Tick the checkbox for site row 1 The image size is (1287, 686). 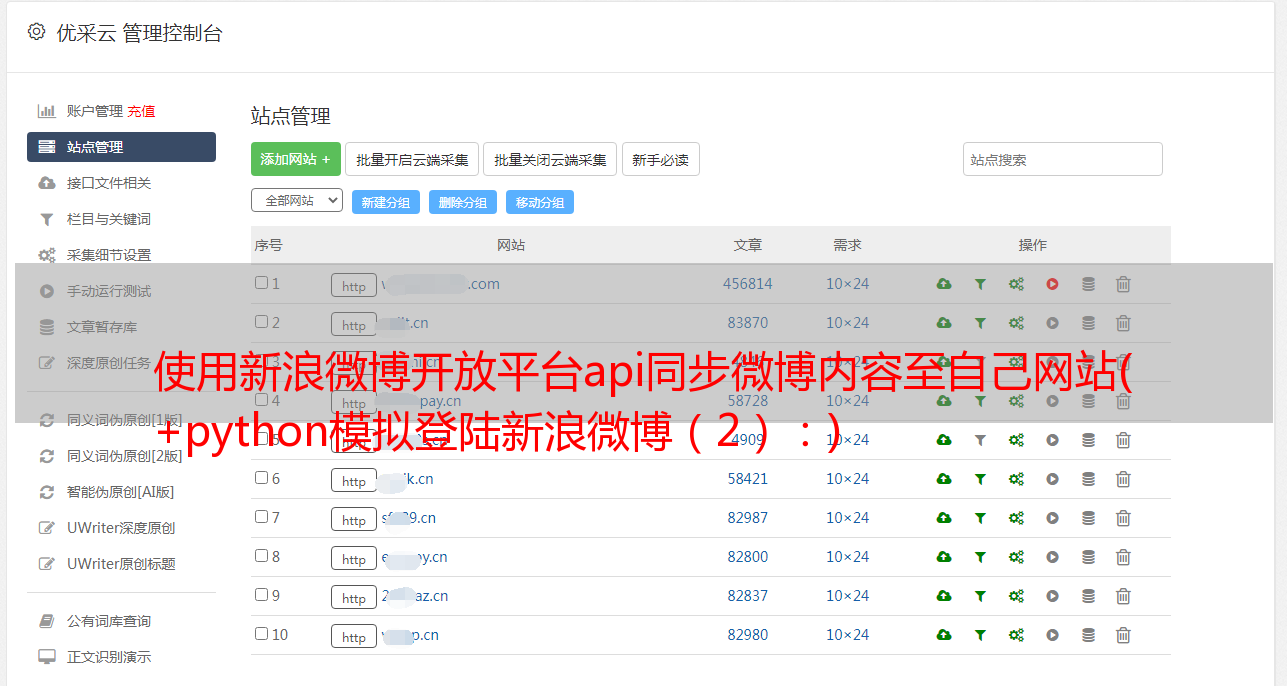coord(261,283)
